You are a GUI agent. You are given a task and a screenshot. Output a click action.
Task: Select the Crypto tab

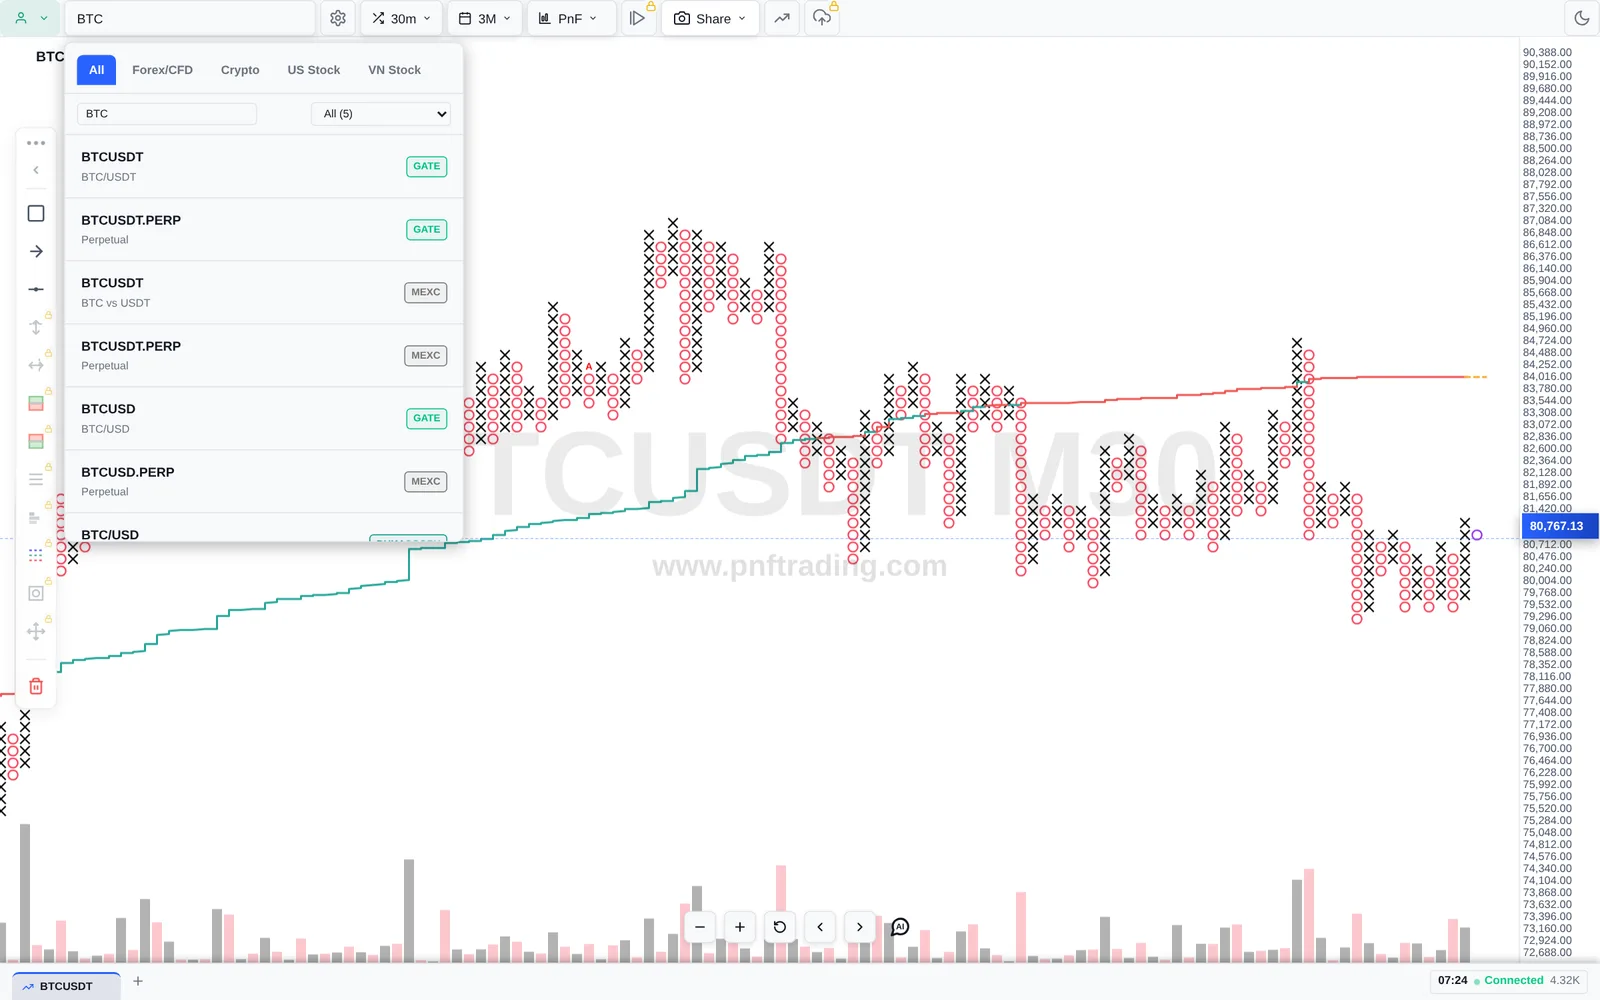(240, 70)
